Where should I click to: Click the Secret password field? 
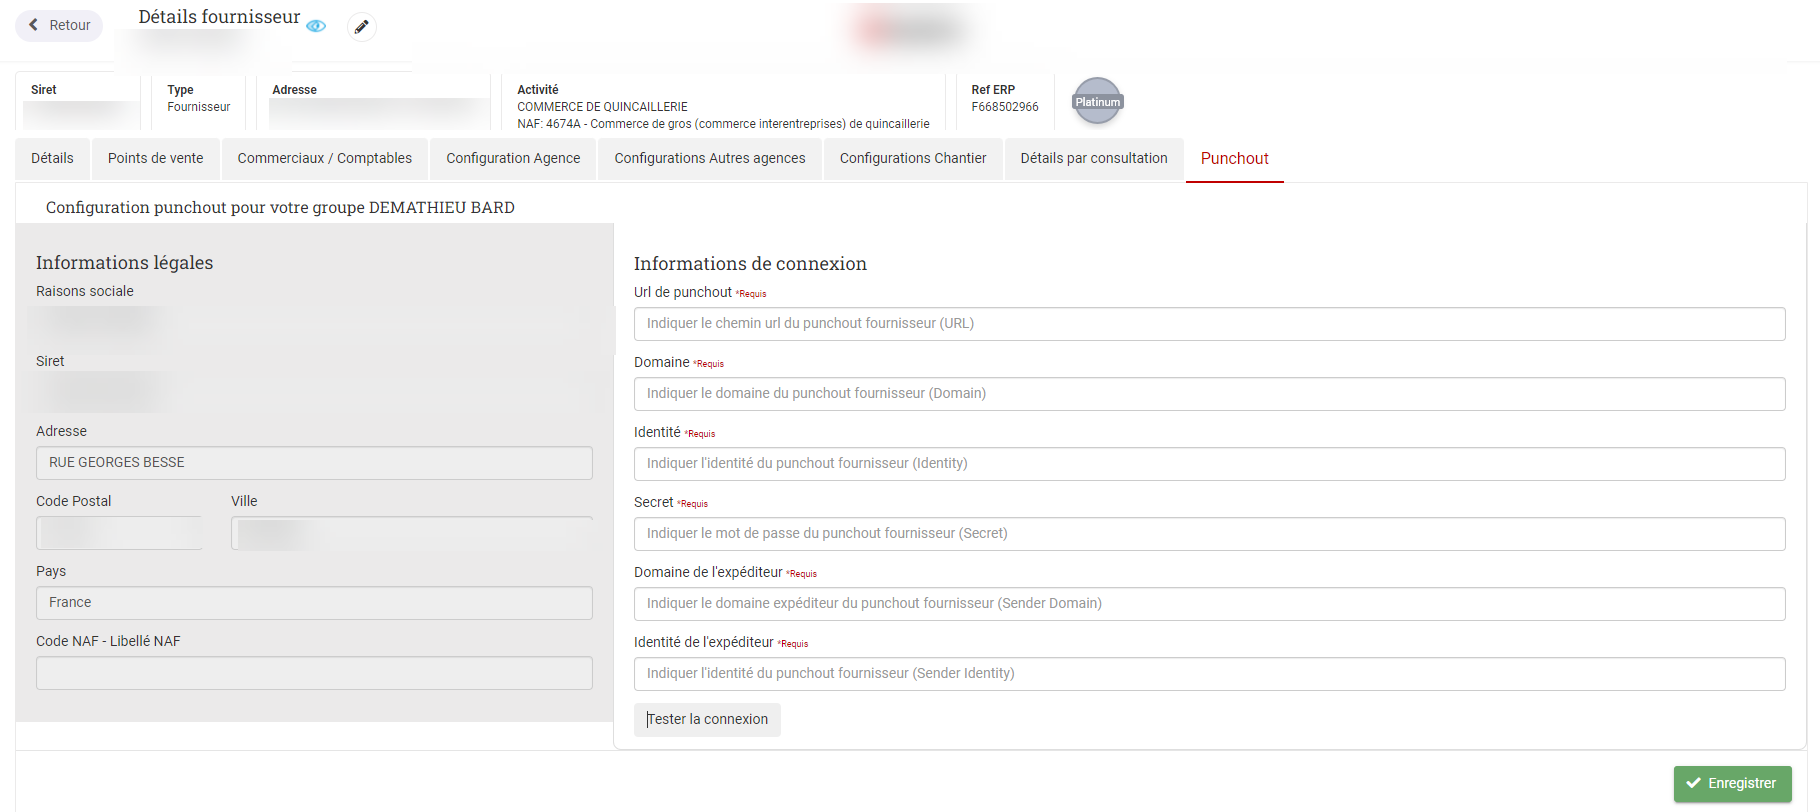pos(1209,534)
